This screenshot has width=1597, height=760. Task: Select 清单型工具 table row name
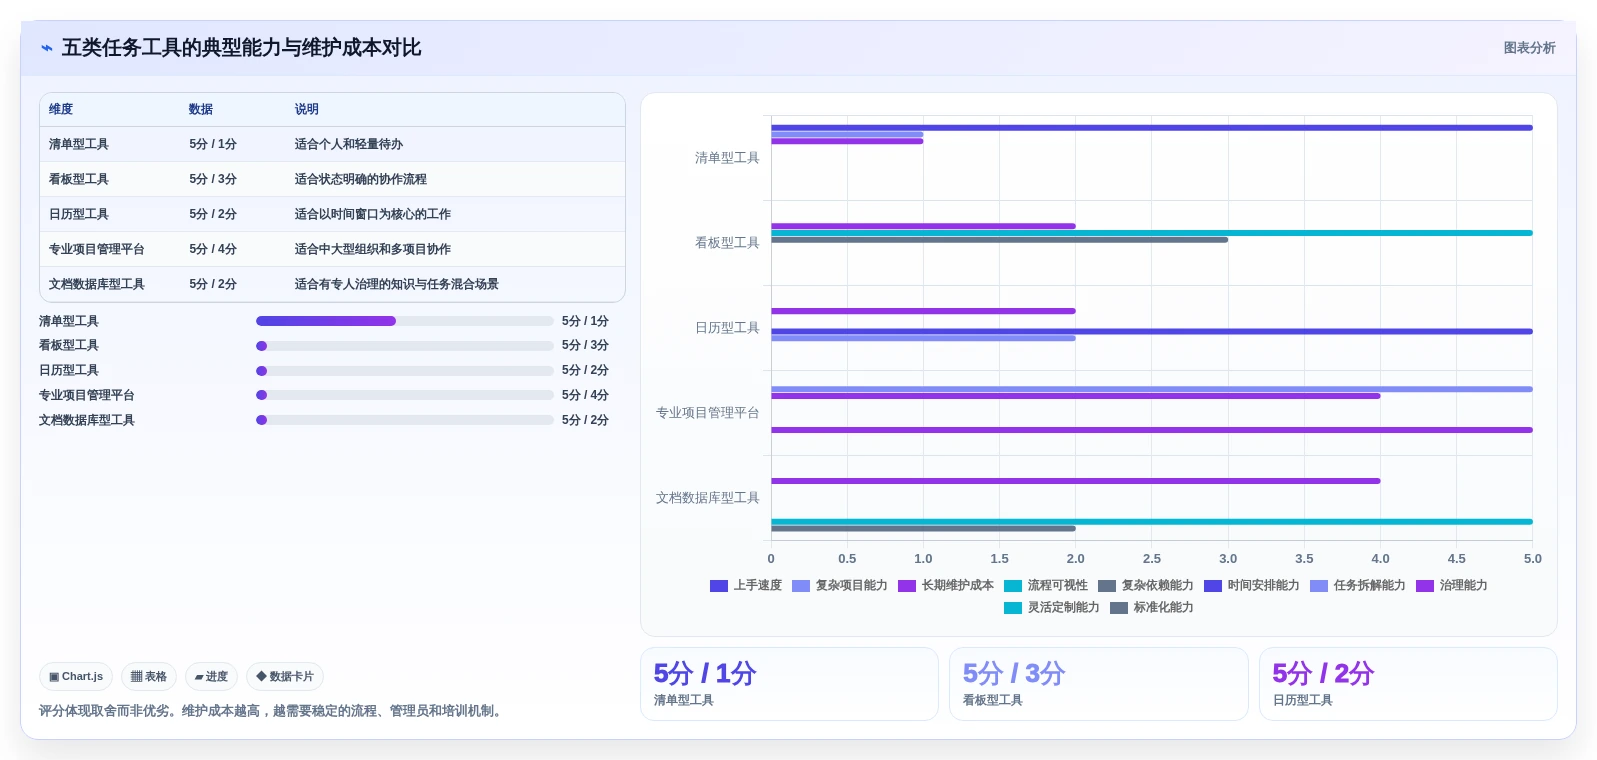78,144
